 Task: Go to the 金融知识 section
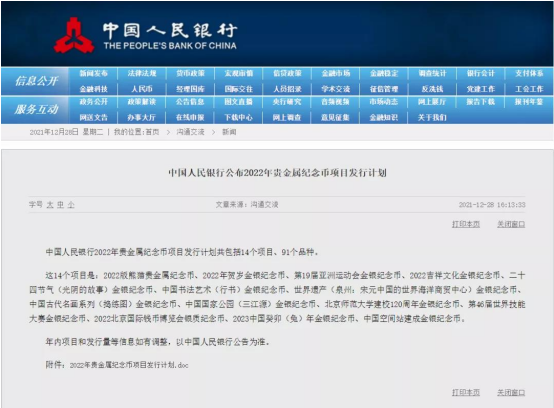384,117
